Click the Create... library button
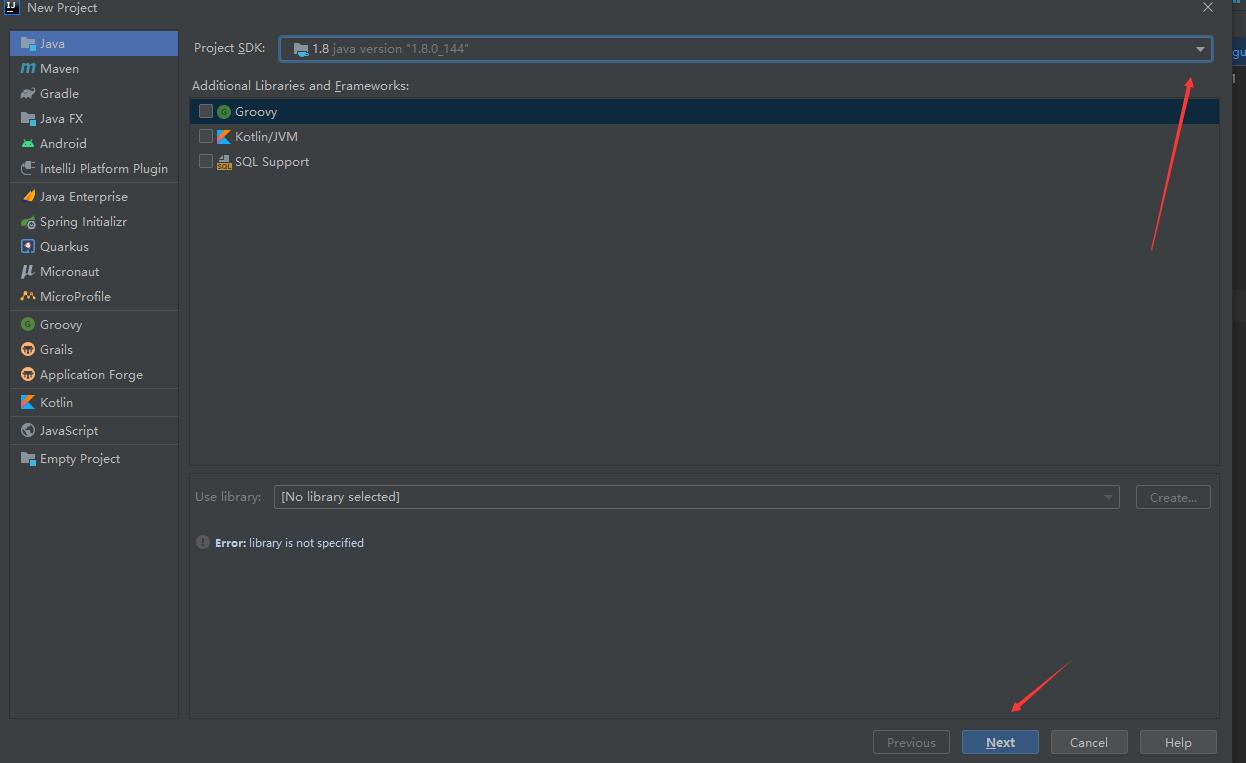The width and height of the screenshot is (1246, 763). [1173, 497]
